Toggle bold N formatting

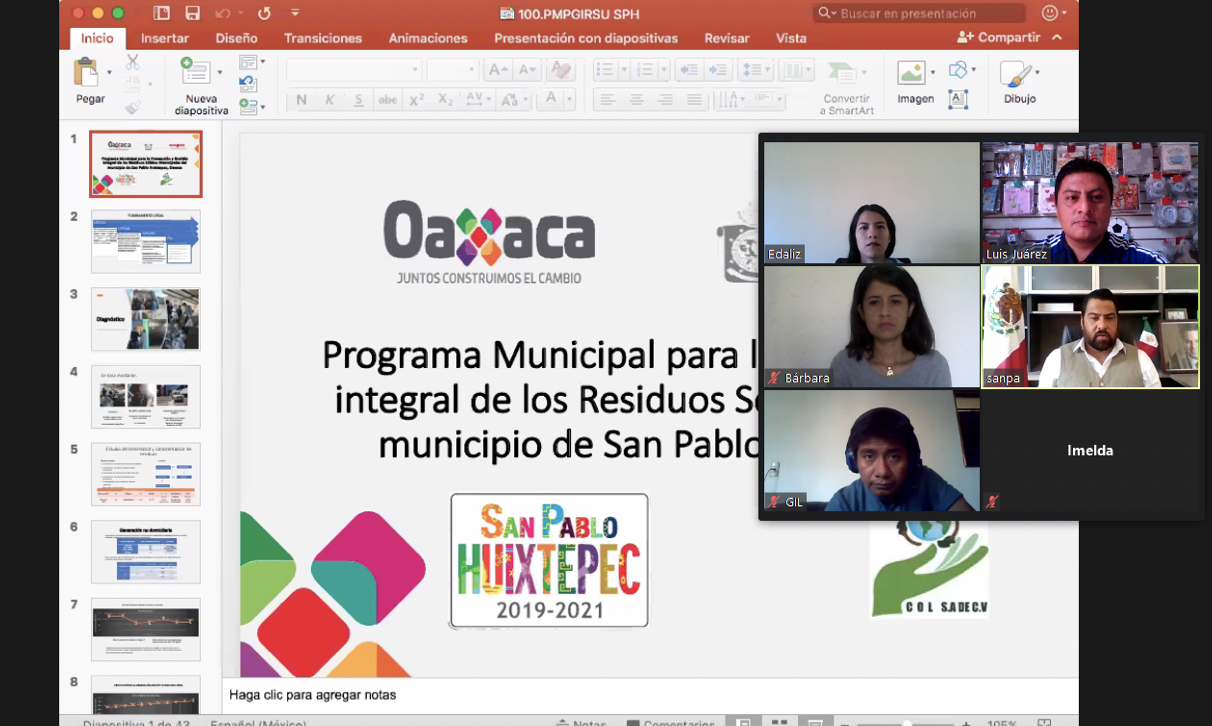point(301,100)
